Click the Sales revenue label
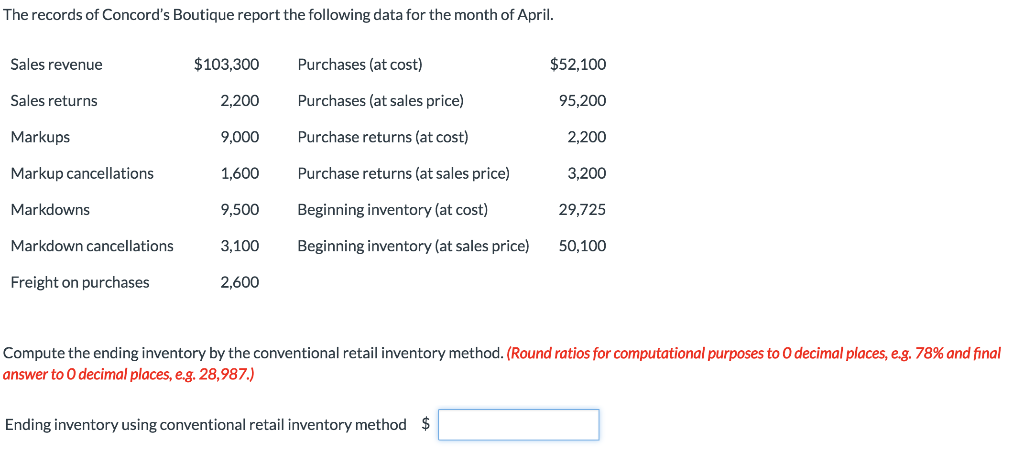Screen dimensions: 1024x473 [56, 65]
